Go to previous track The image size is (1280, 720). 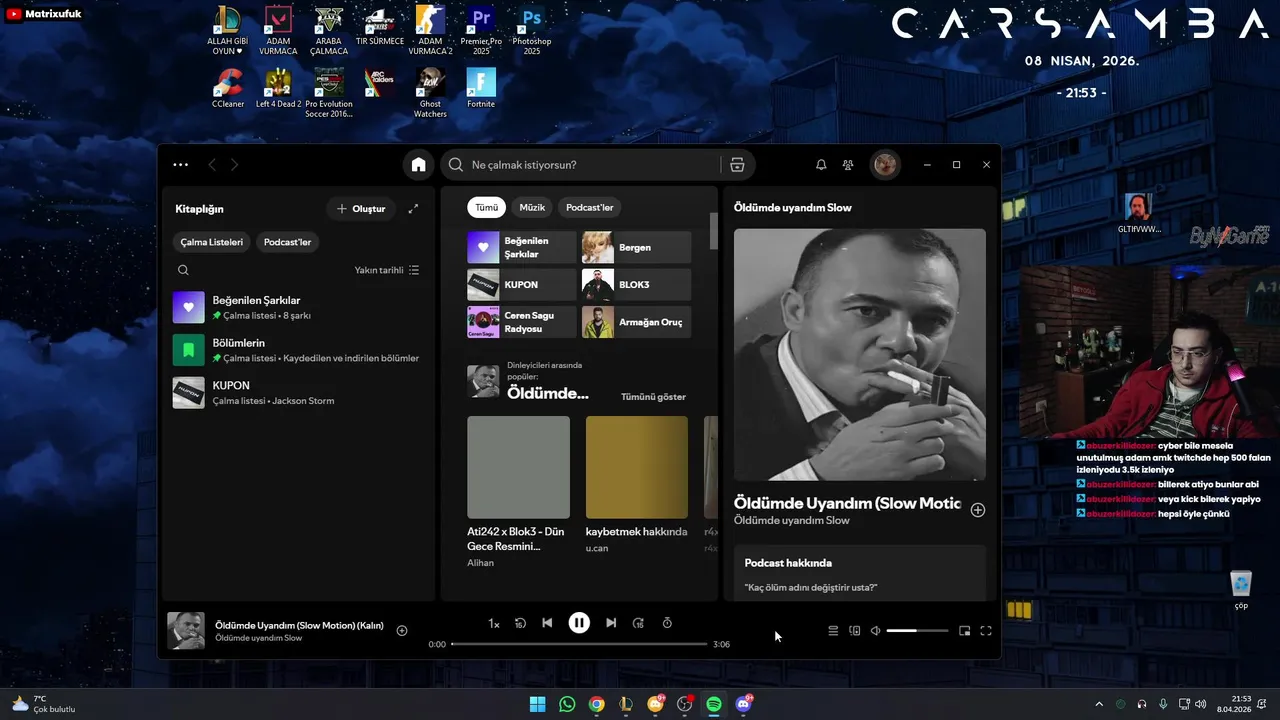(x=547, y=623)
